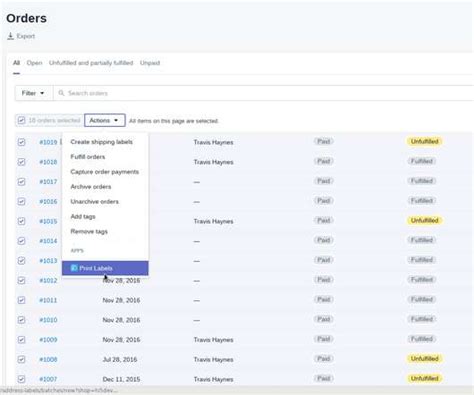
Task: Switch to the Open tab
Action: [x=34, y=63]
